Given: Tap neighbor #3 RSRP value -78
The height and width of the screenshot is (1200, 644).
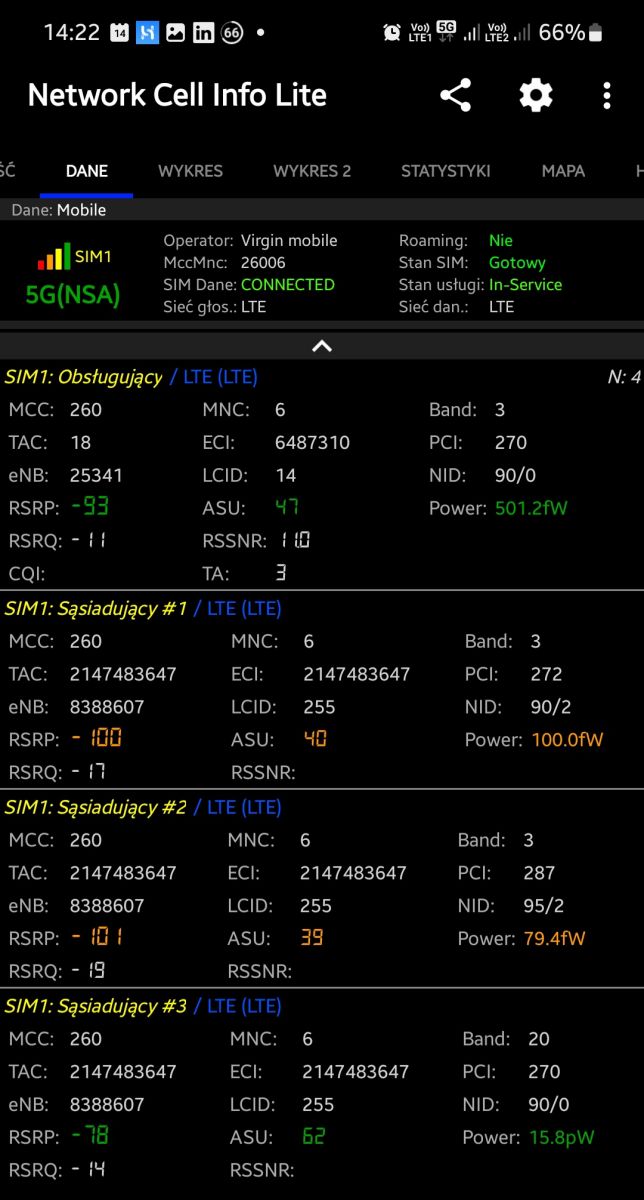Looking at the screenshot, I should [89, 1136].
